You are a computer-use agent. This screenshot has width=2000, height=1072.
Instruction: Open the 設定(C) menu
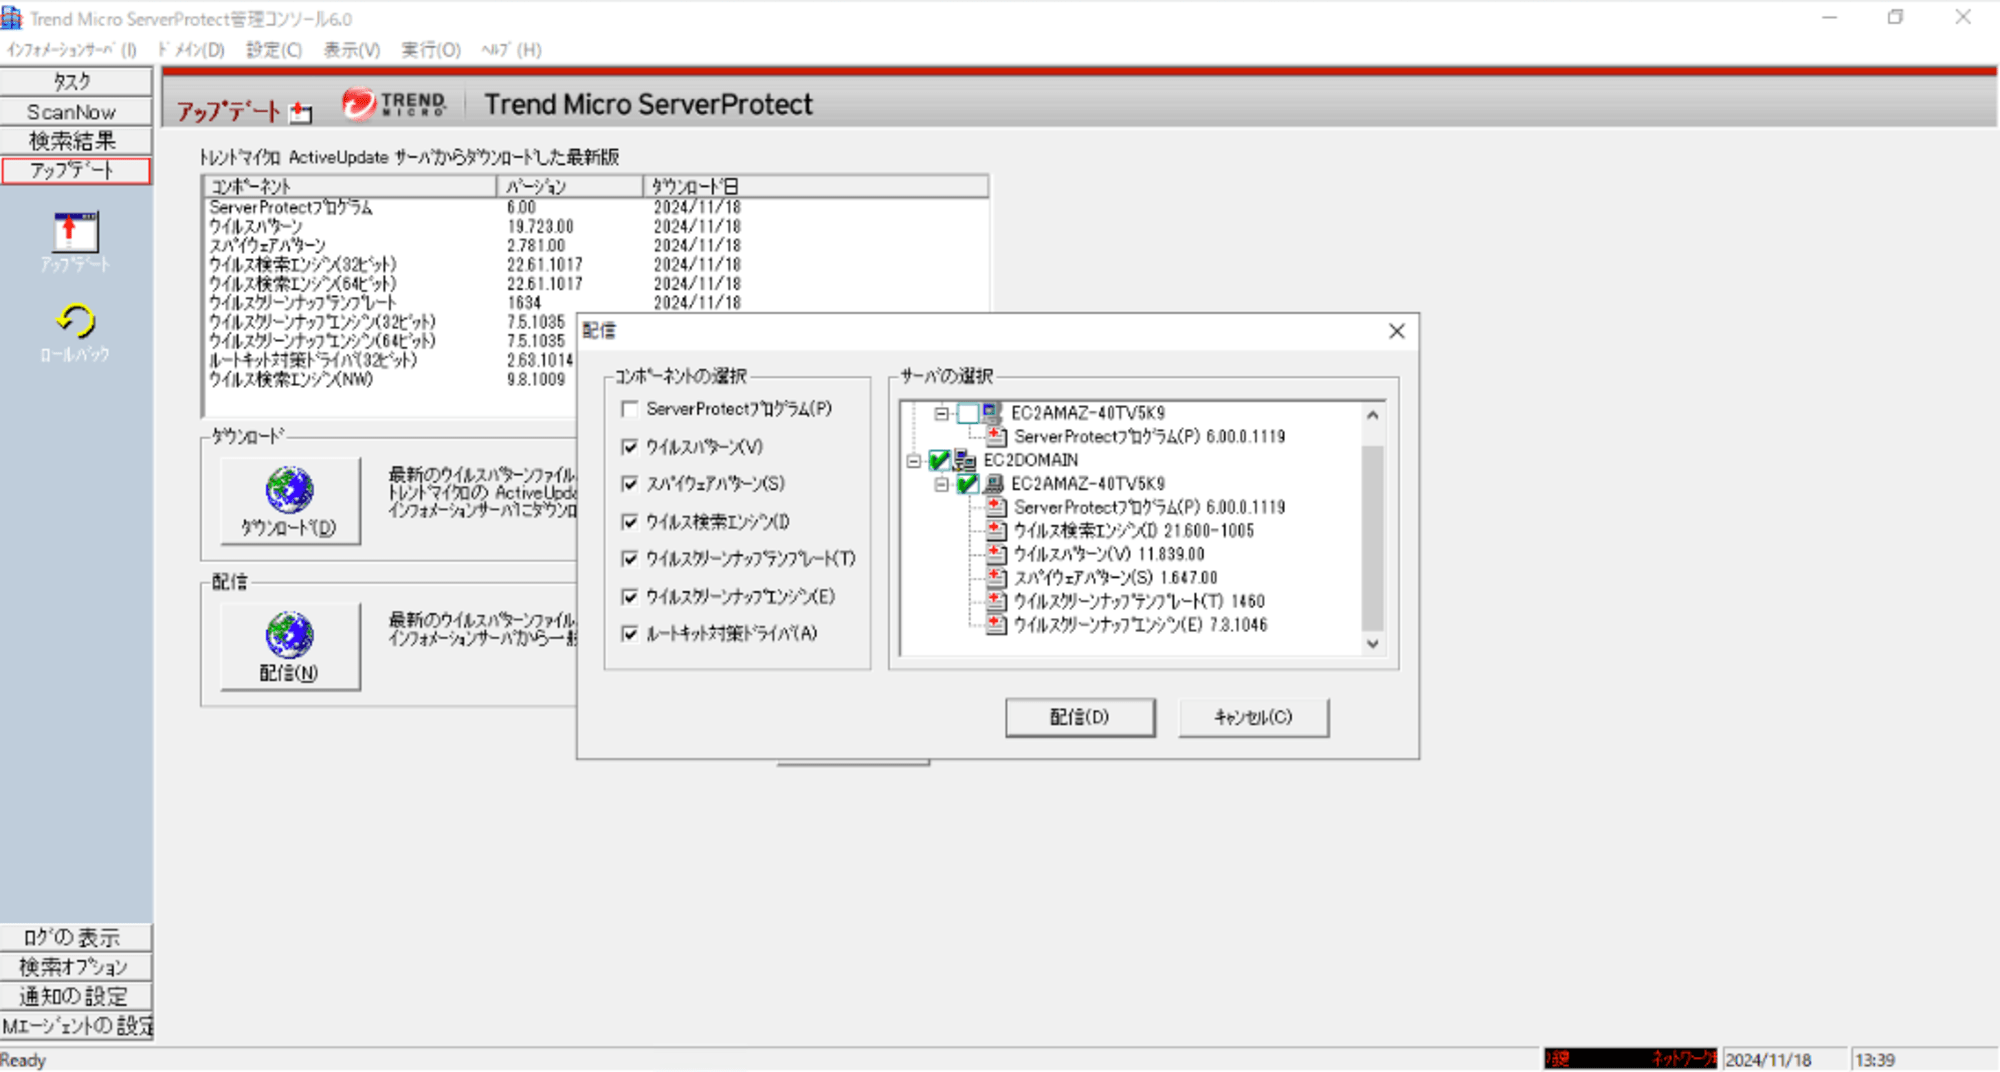coord(274,50)
